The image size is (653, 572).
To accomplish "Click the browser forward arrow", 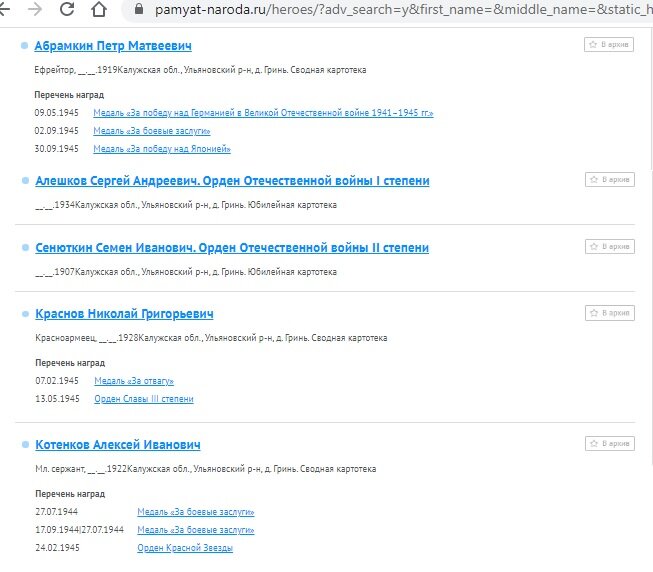I will click(x=35, y=9).
